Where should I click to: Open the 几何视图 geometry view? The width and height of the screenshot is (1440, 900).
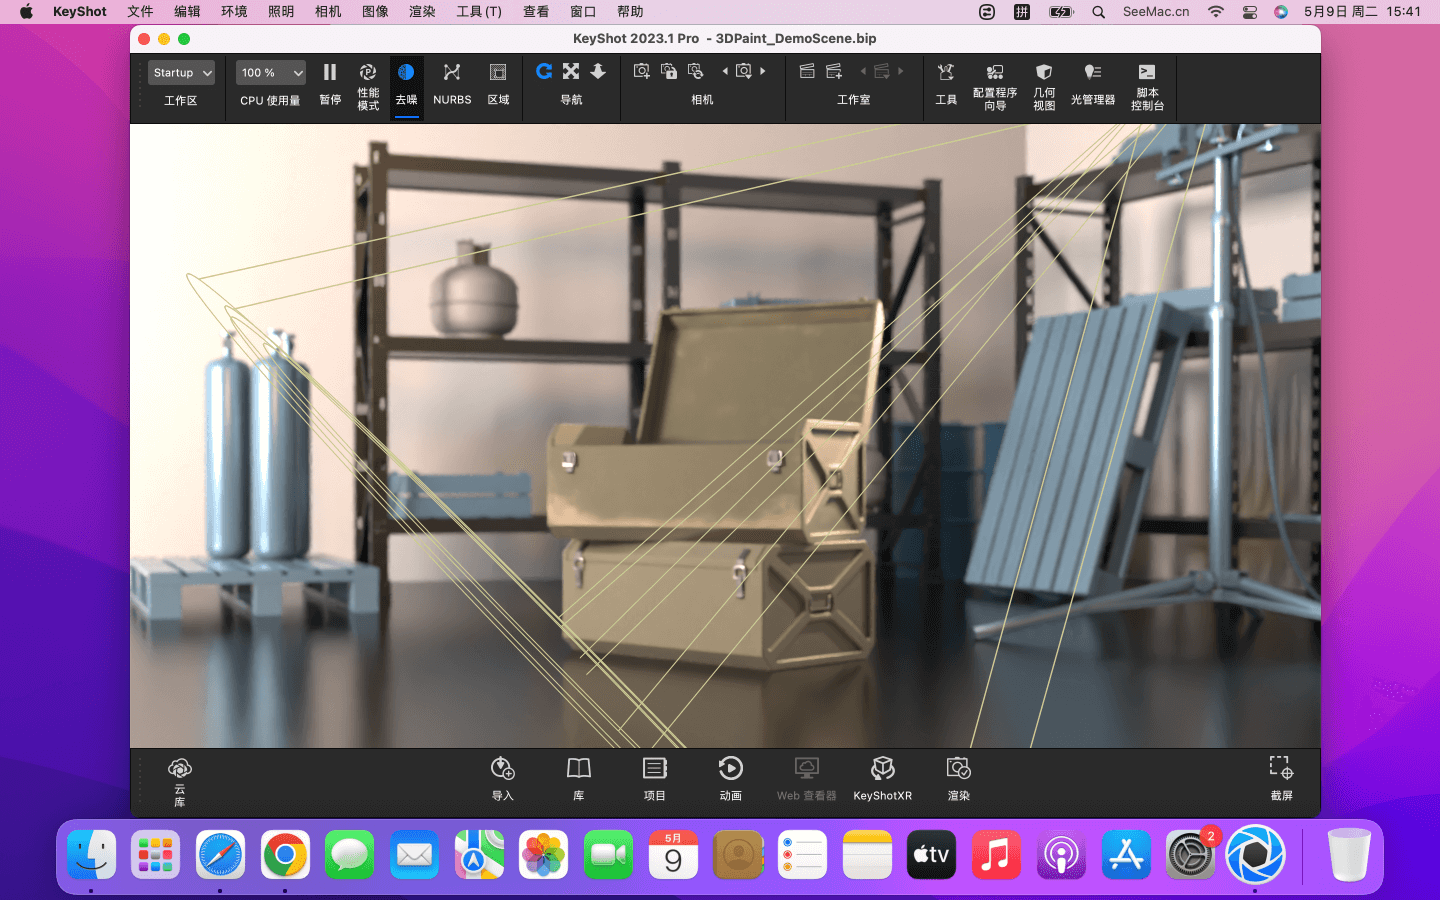point(1044,82)
